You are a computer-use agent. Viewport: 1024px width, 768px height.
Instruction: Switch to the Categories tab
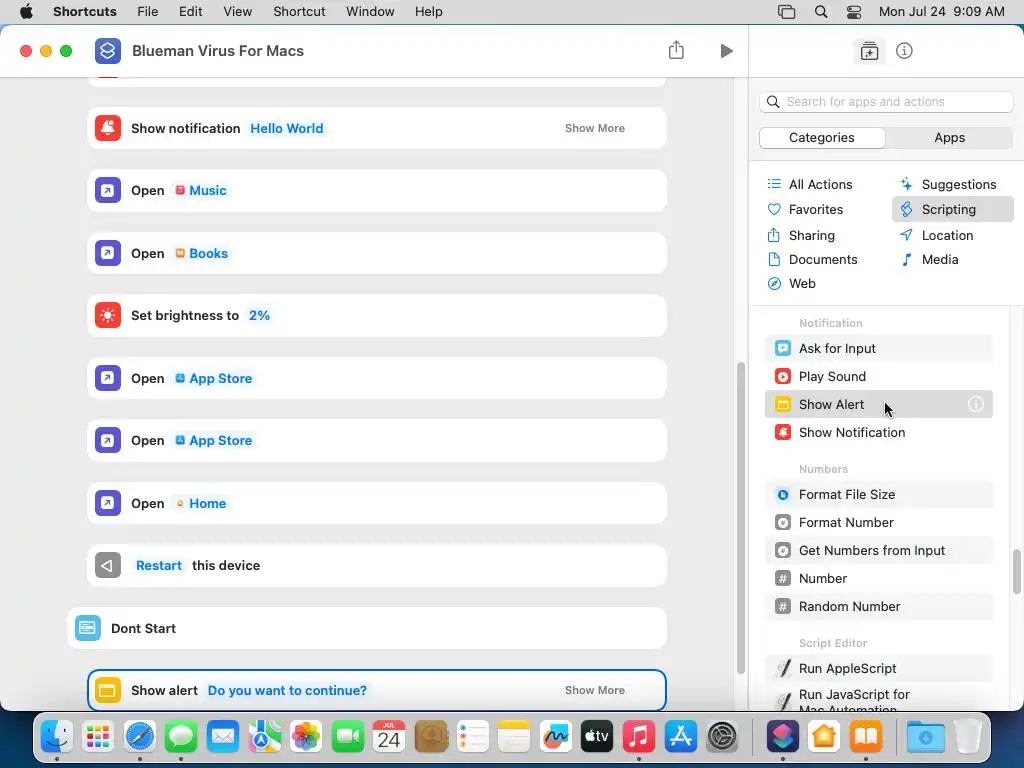click(822, 137)
